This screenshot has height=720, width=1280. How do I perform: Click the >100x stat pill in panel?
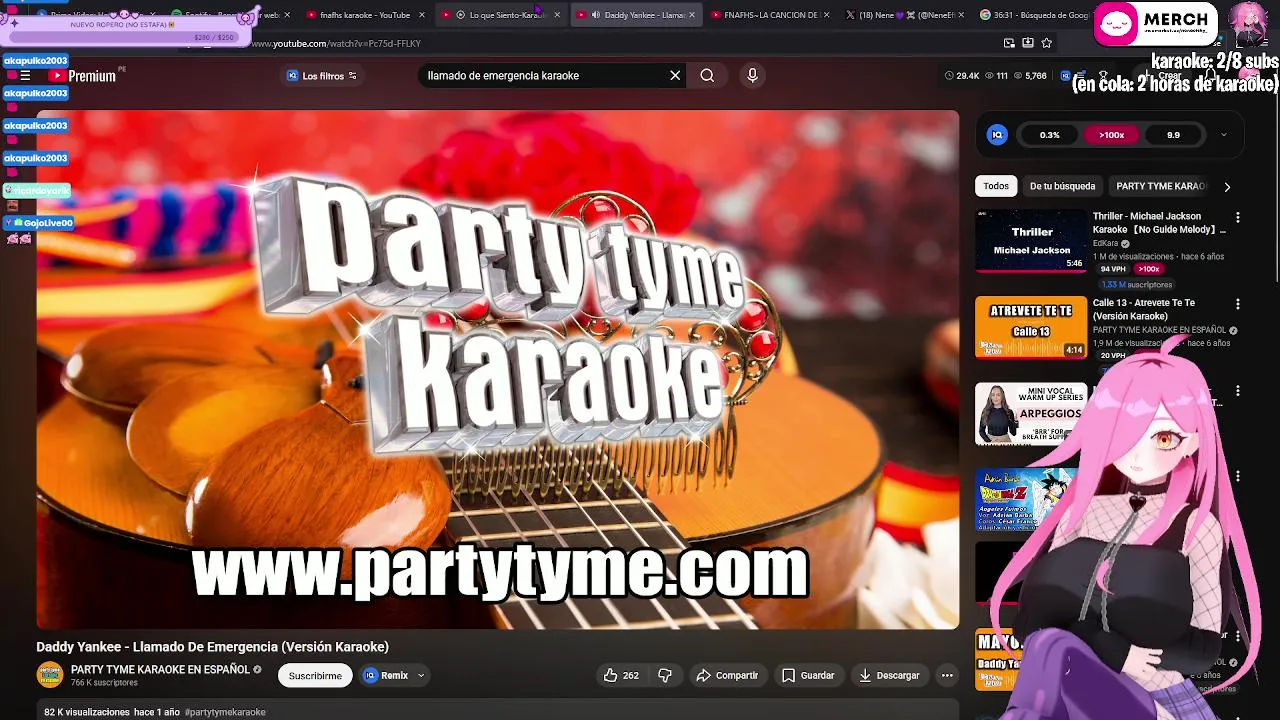[1111, 135]
